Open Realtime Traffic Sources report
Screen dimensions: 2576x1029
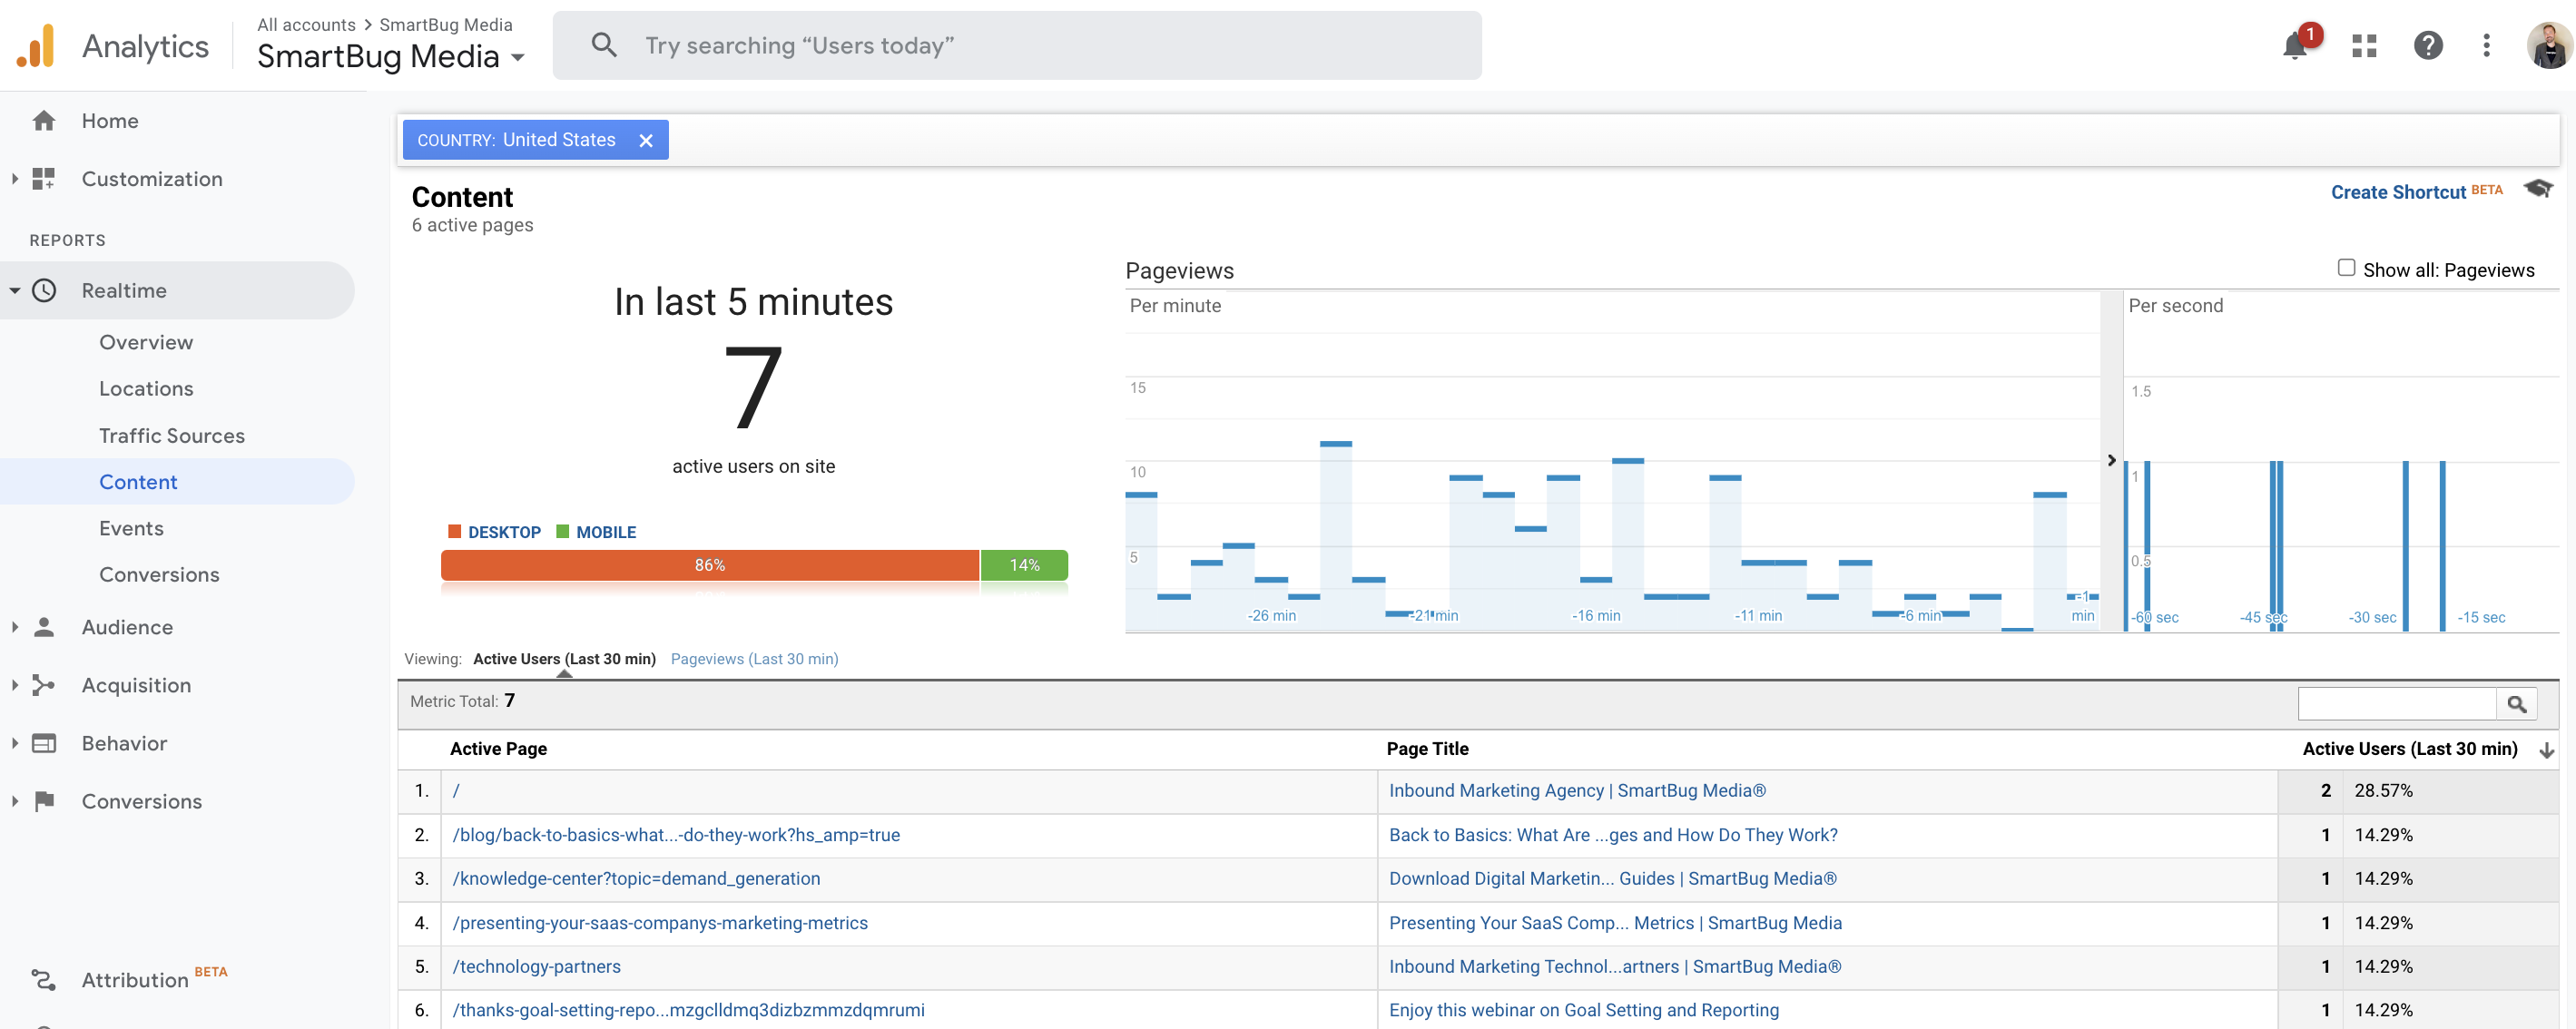172,436
